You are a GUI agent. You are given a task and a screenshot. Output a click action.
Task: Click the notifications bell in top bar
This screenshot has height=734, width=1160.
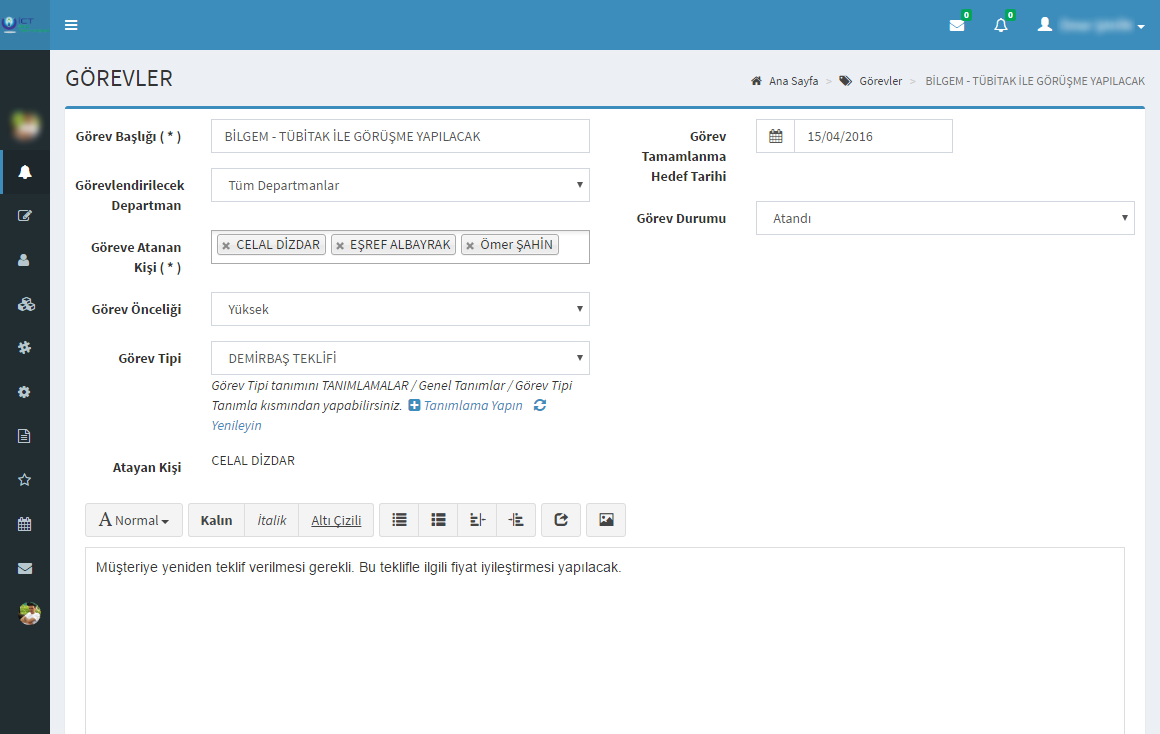[x=1001, y=25]
